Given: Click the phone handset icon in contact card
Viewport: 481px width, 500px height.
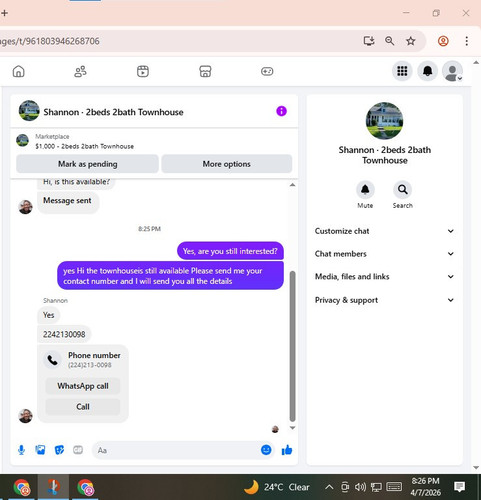Looking at the screenshot, I should click(x=52, y=360).
